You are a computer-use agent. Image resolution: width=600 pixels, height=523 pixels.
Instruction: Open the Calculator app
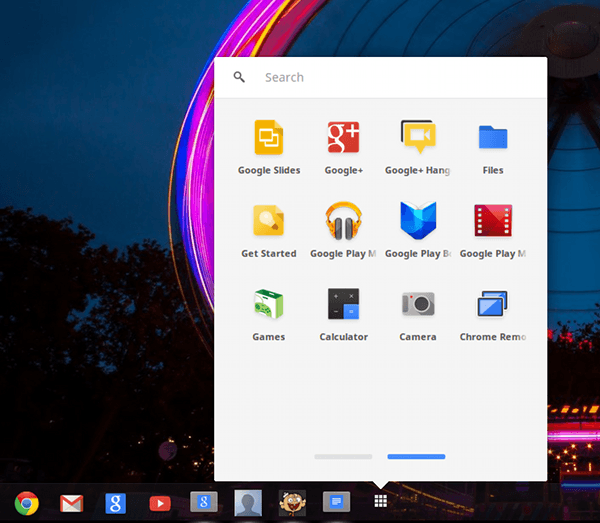point(343,304)
